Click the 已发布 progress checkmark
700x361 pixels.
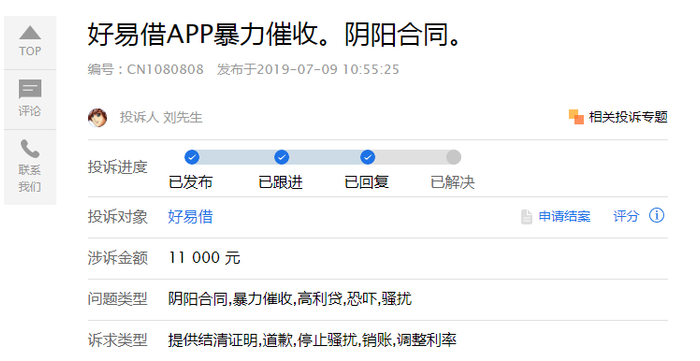192,157
